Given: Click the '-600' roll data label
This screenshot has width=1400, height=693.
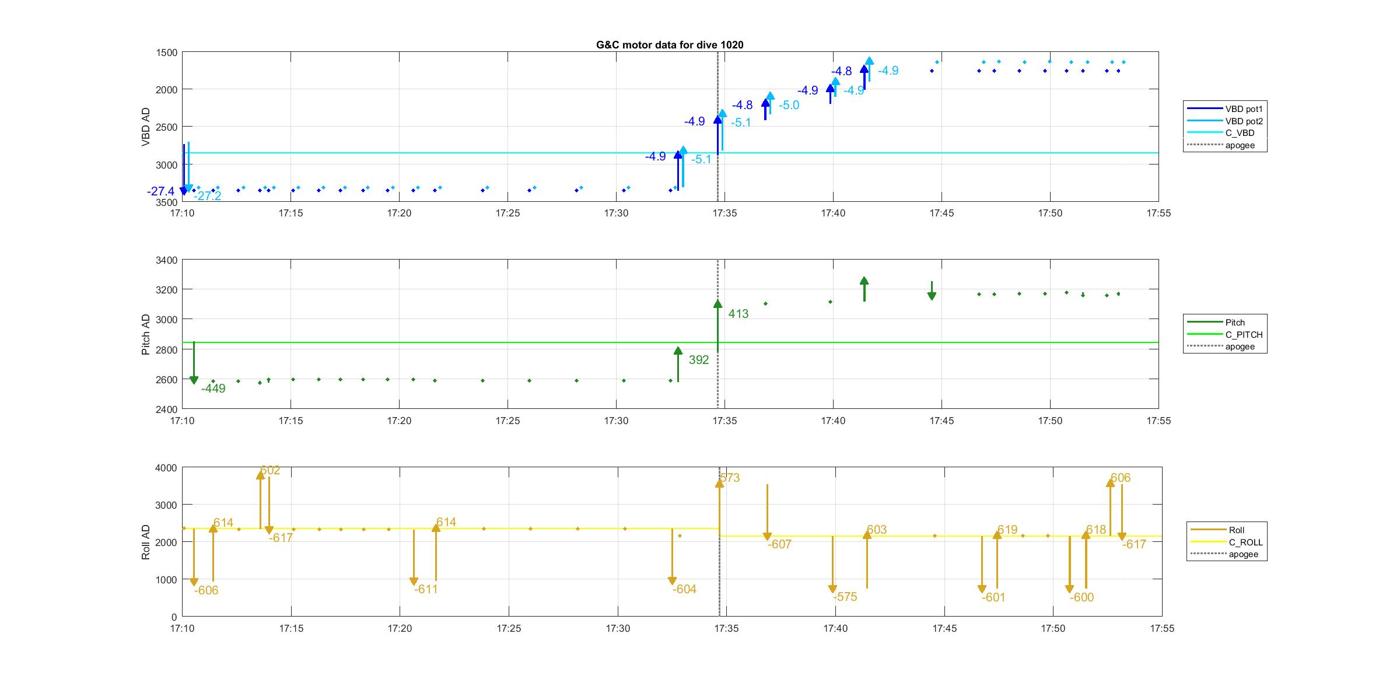Looking at the screenshot, I should click(1081, 597).
